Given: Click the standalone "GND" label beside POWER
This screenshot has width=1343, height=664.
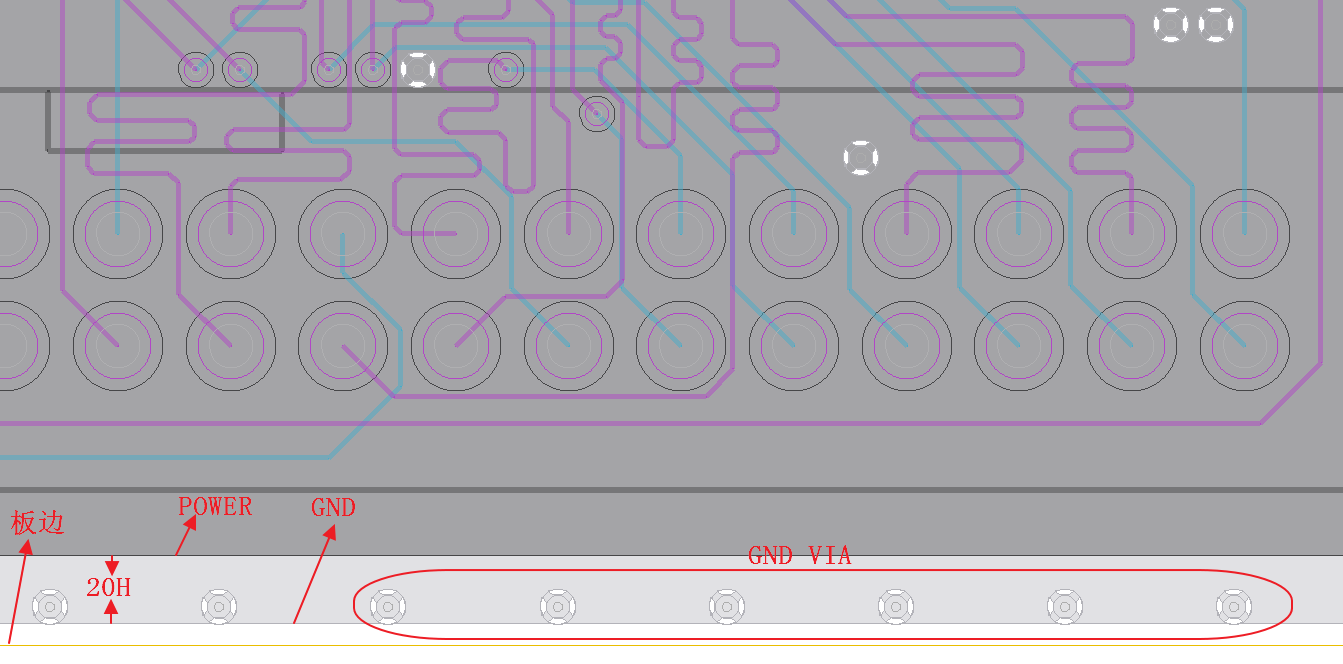Looking at the screenshot, I should tap(333, 508).
